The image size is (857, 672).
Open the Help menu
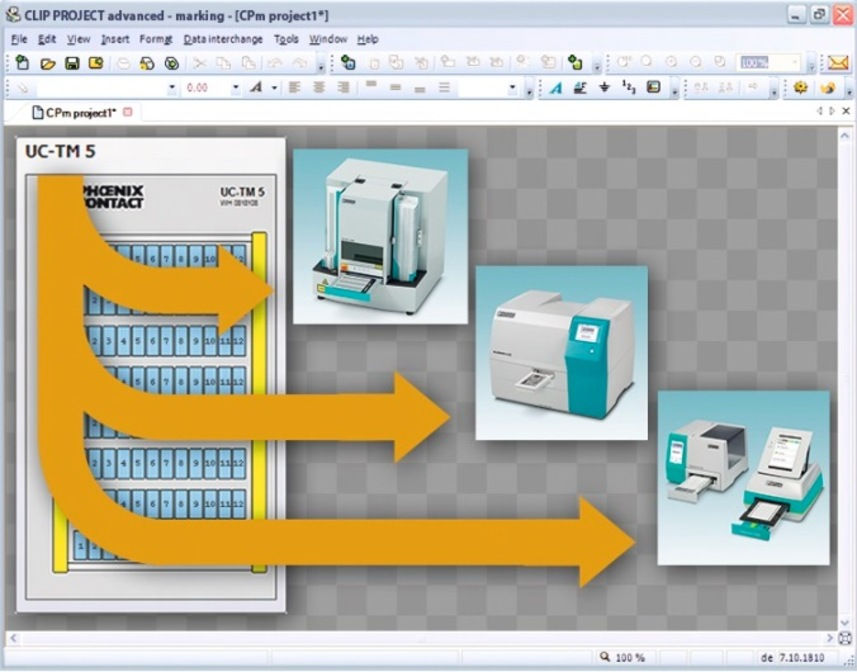(368, 39)
